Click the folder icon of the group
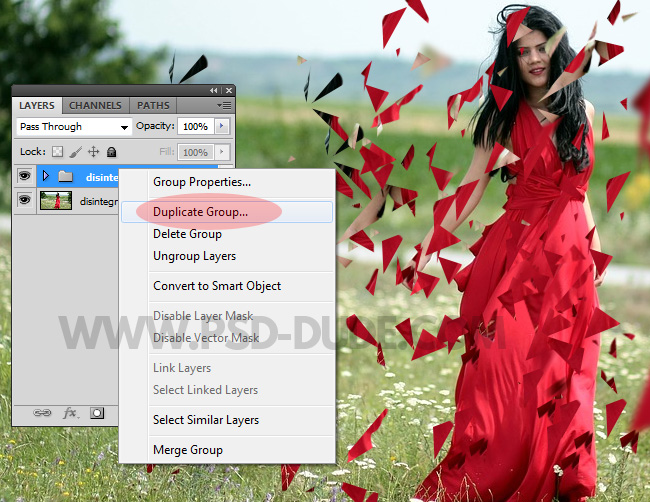Viewport: 650px width, 502px height. [65, 177]
